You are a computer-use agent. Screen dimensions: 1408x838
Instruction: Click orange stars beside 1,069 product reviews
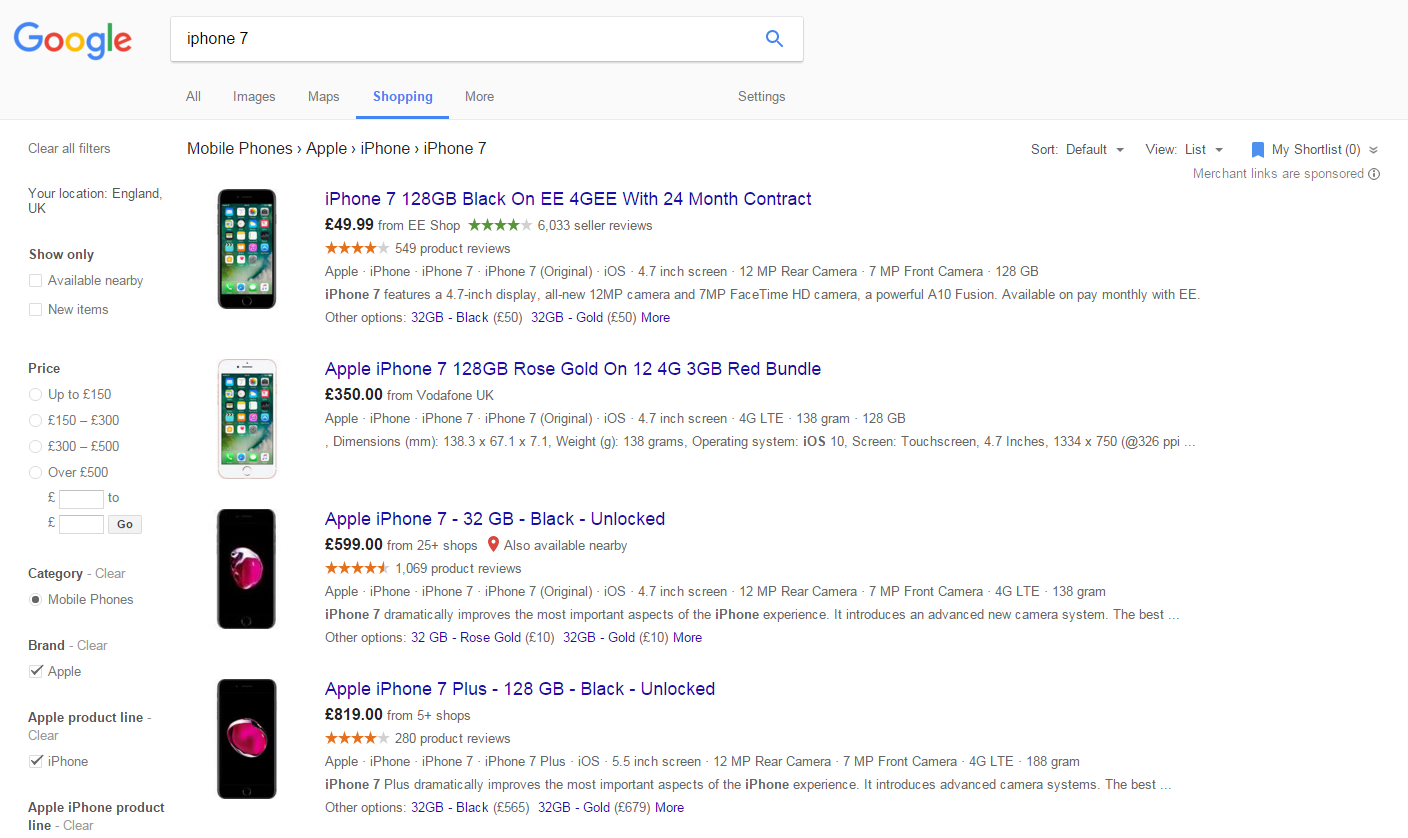point(357,568)
